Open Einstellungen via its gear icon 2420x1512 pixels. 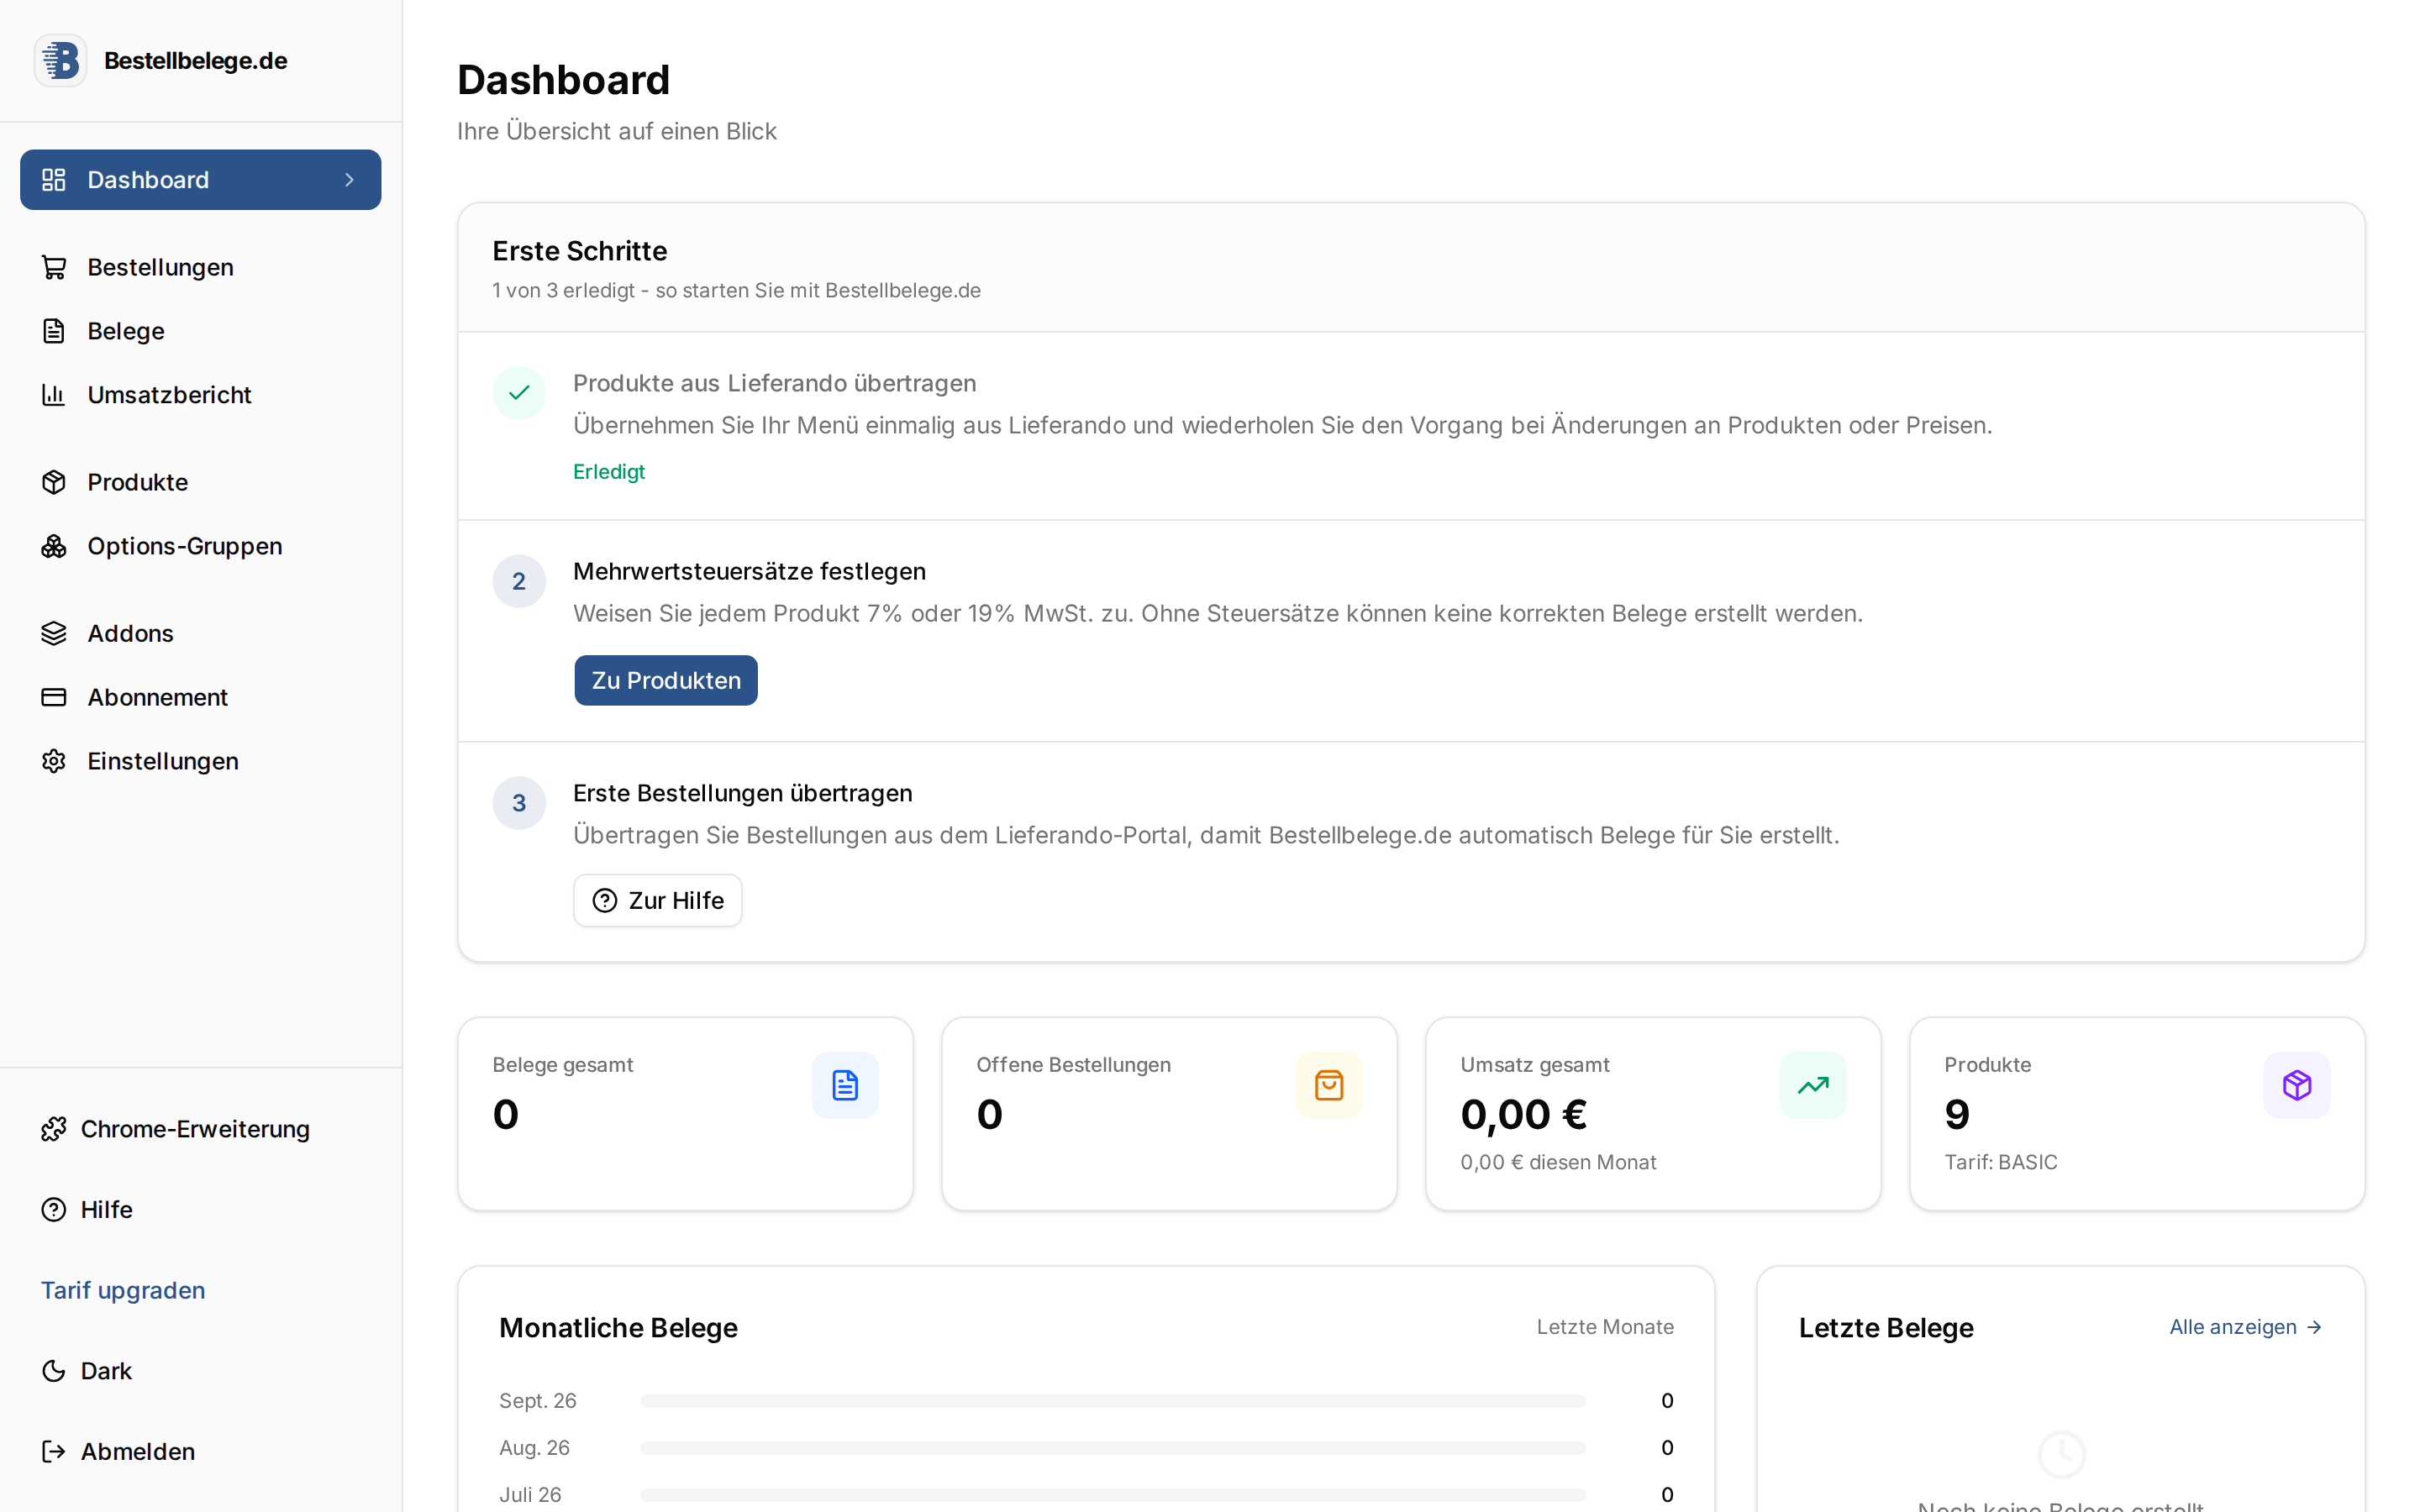(54, 761)
